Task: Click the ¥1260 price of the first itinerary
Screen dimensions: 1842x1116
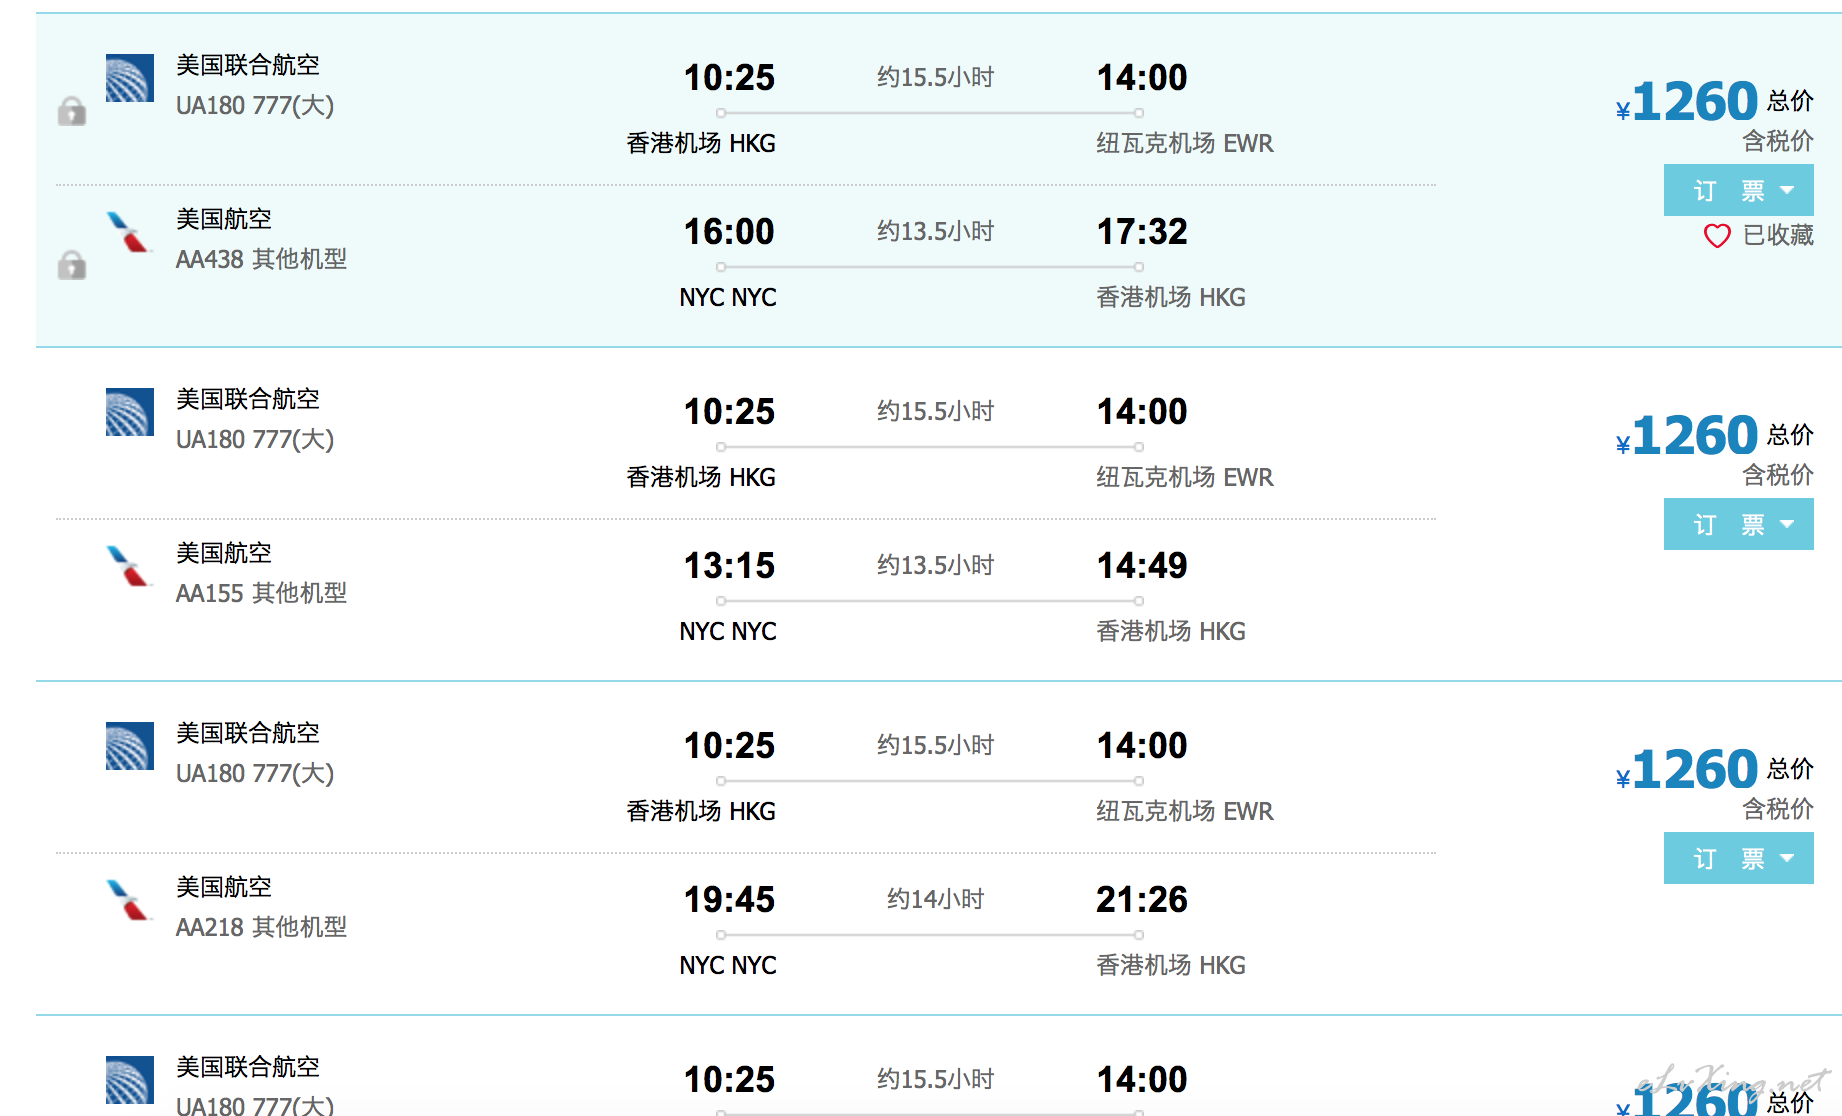Action: pos(1687,102)
